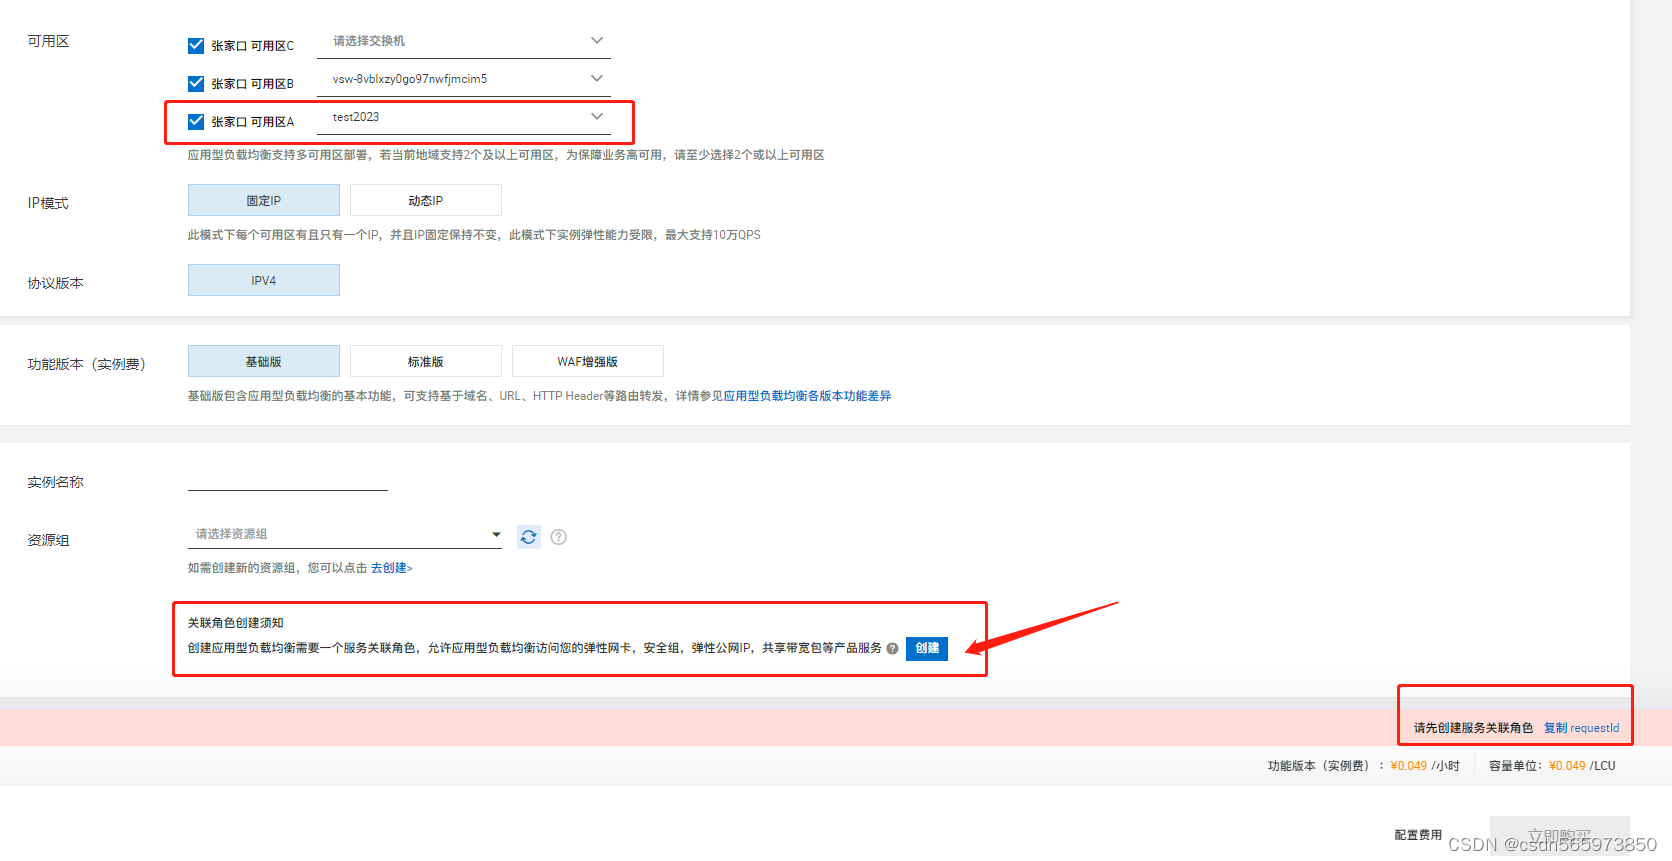Choose the 基础版 edition
Screen dimensions: 1672x861
click(264, 361)
